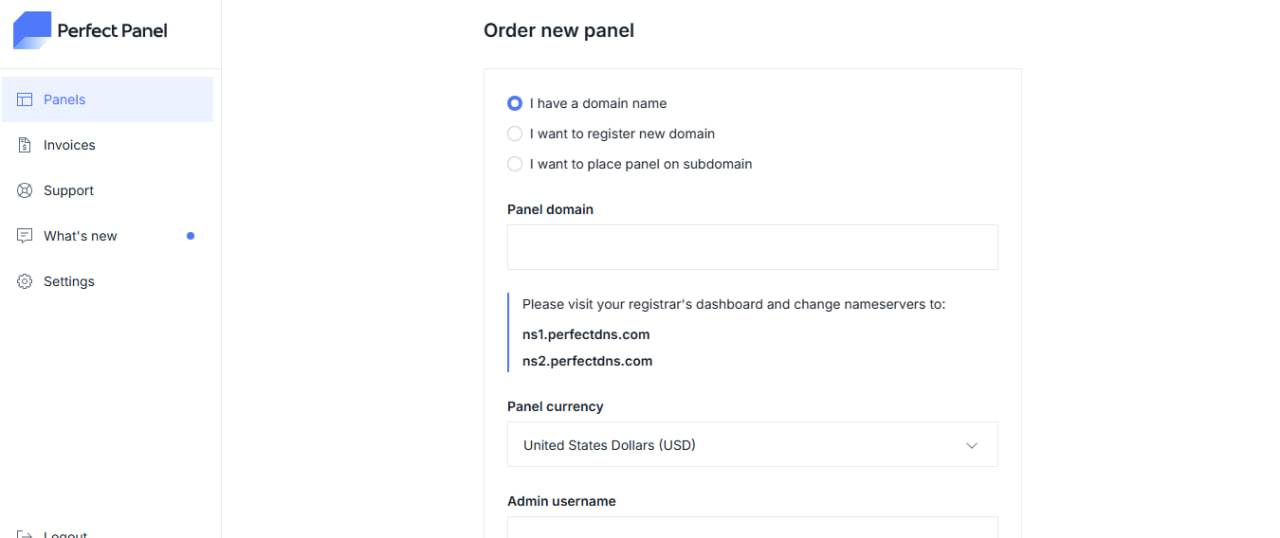
Task: Click the Admin username text field
Action: 752,527
